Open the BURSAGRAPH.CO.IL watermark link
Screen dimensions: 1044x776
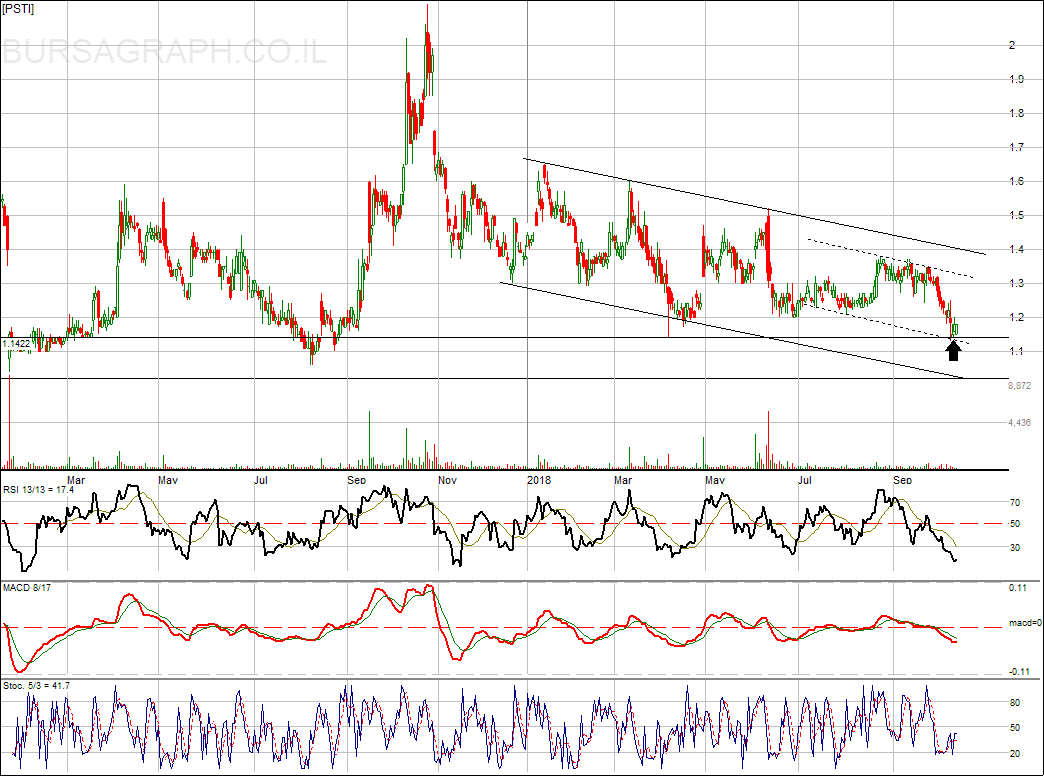[x=165, y=52]
